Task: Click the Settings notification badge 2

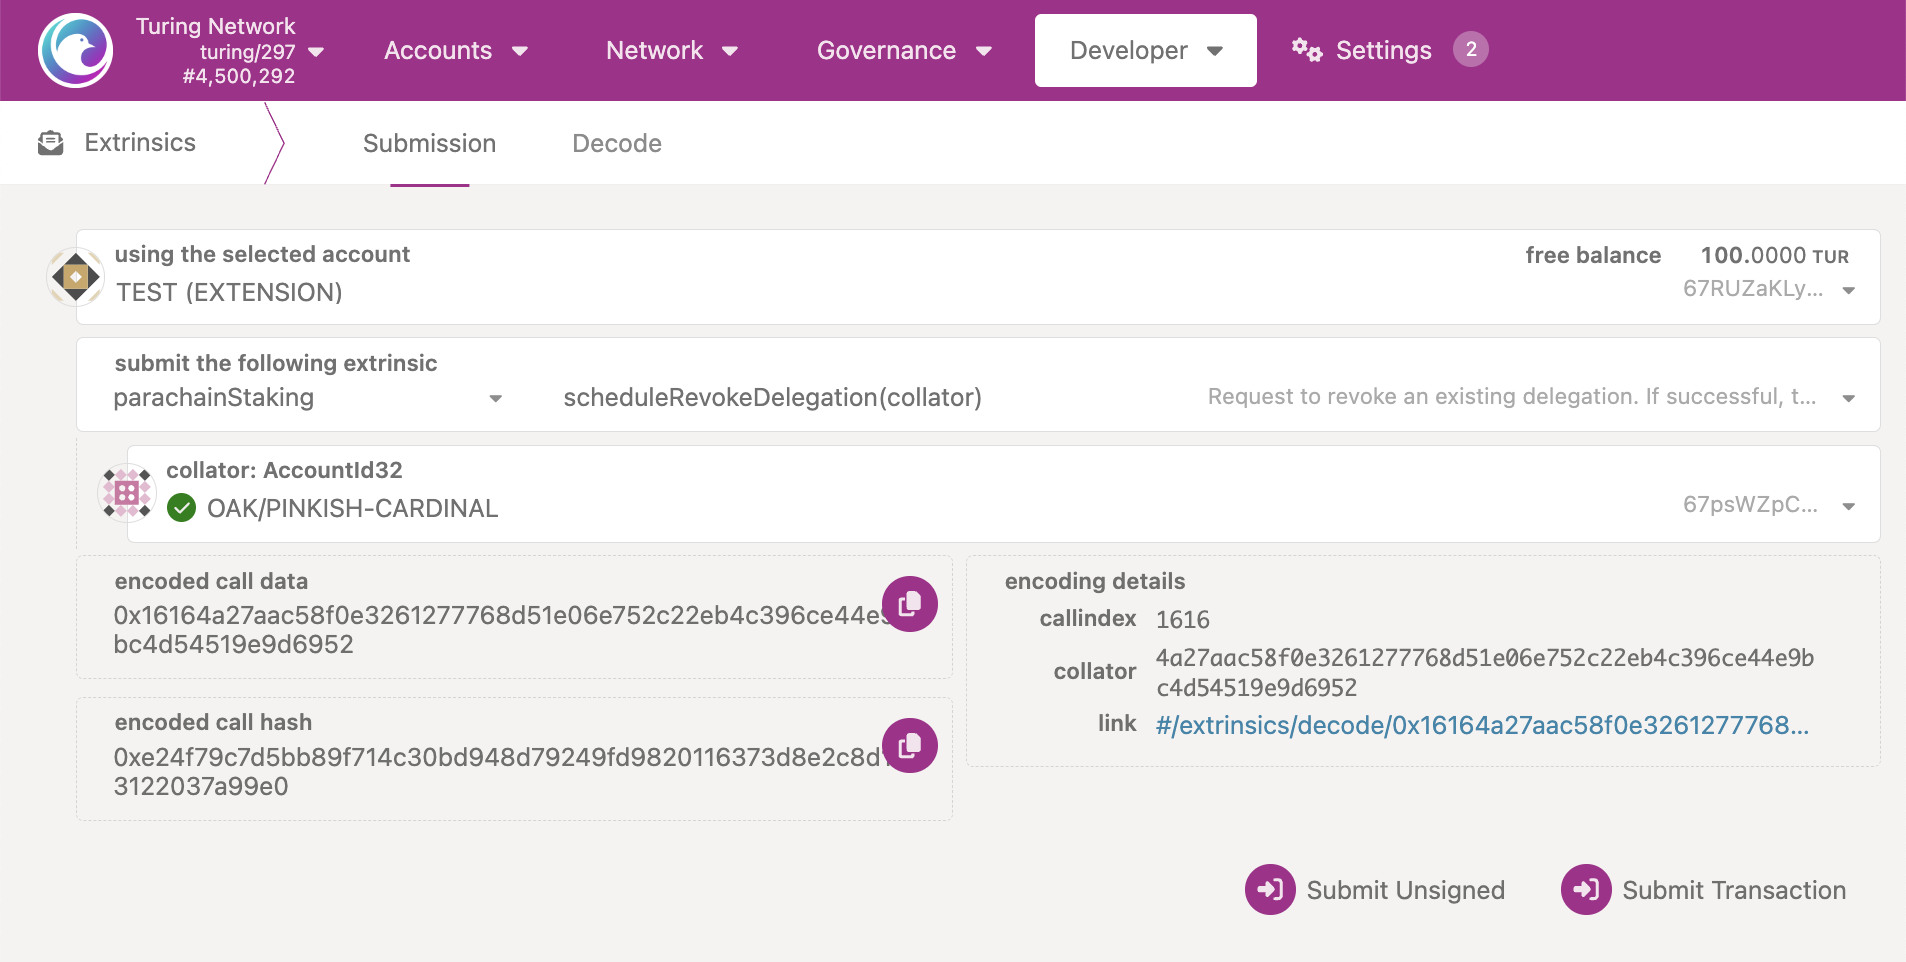Action: point(1470,49)
